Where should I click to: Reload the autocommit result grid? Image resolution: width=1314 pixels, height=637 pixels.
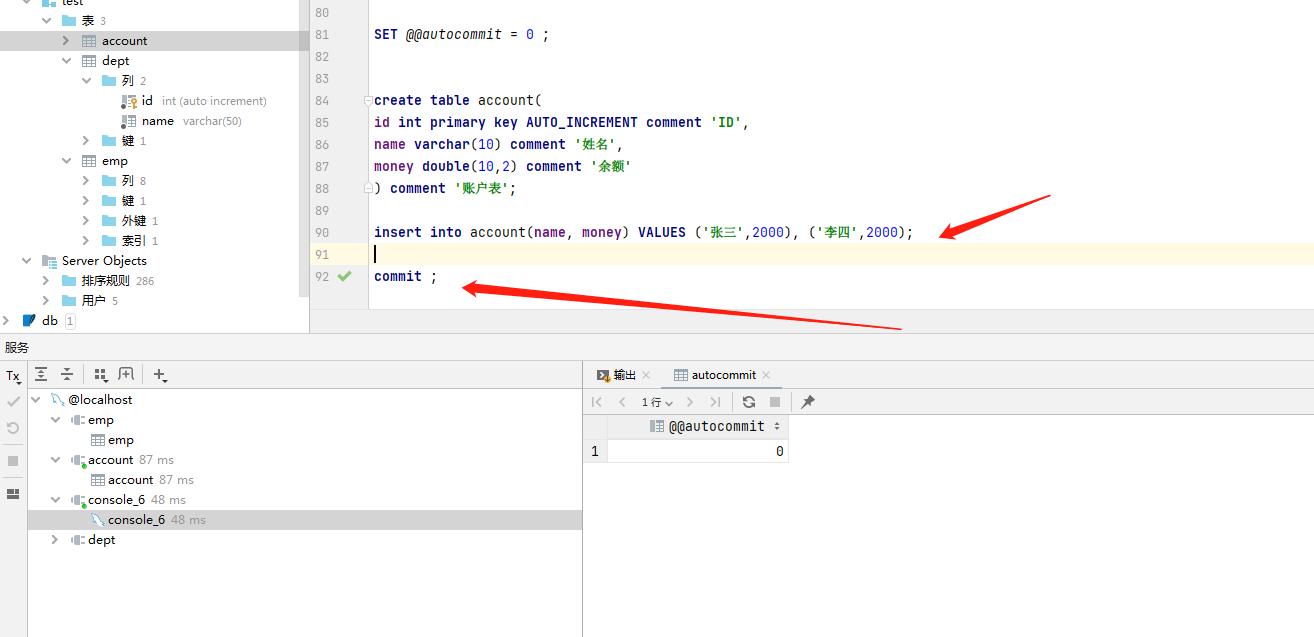click(749, 402)
